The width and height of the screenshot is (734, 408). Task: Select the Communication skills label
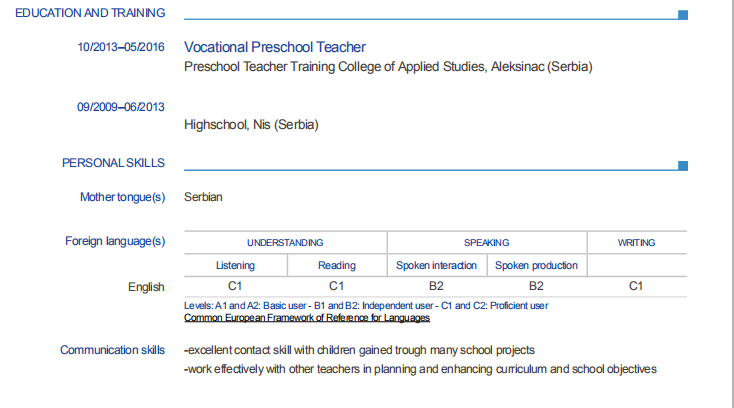pyautogui.click(x=112, y=350)
